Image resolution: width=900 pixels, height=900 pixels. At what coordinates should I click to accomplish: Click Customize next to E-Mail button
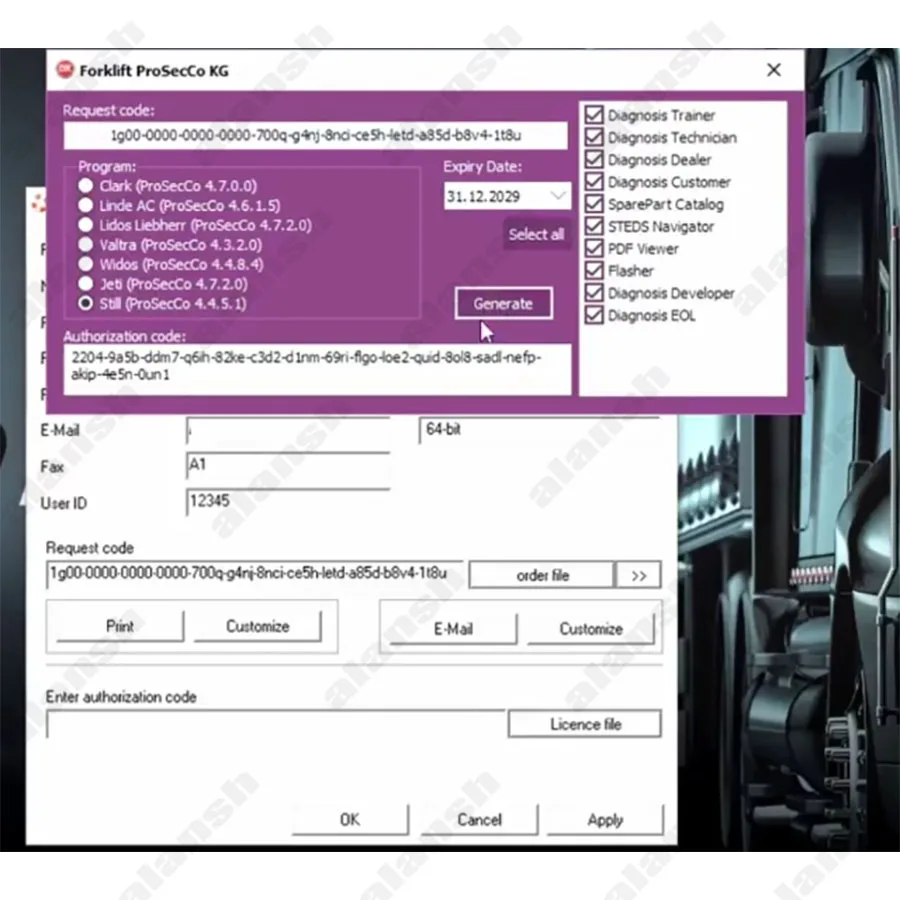point(591,629)
